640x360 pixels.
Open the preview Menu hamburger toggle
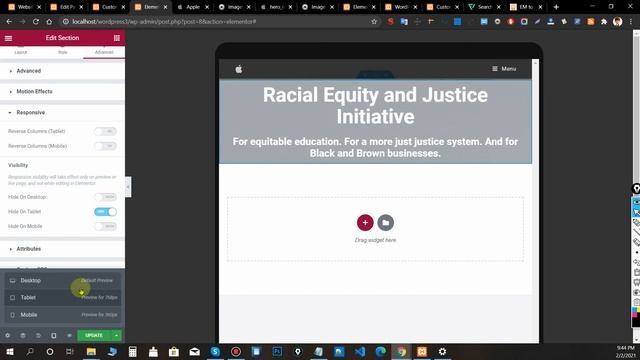(x=504, y=69)
